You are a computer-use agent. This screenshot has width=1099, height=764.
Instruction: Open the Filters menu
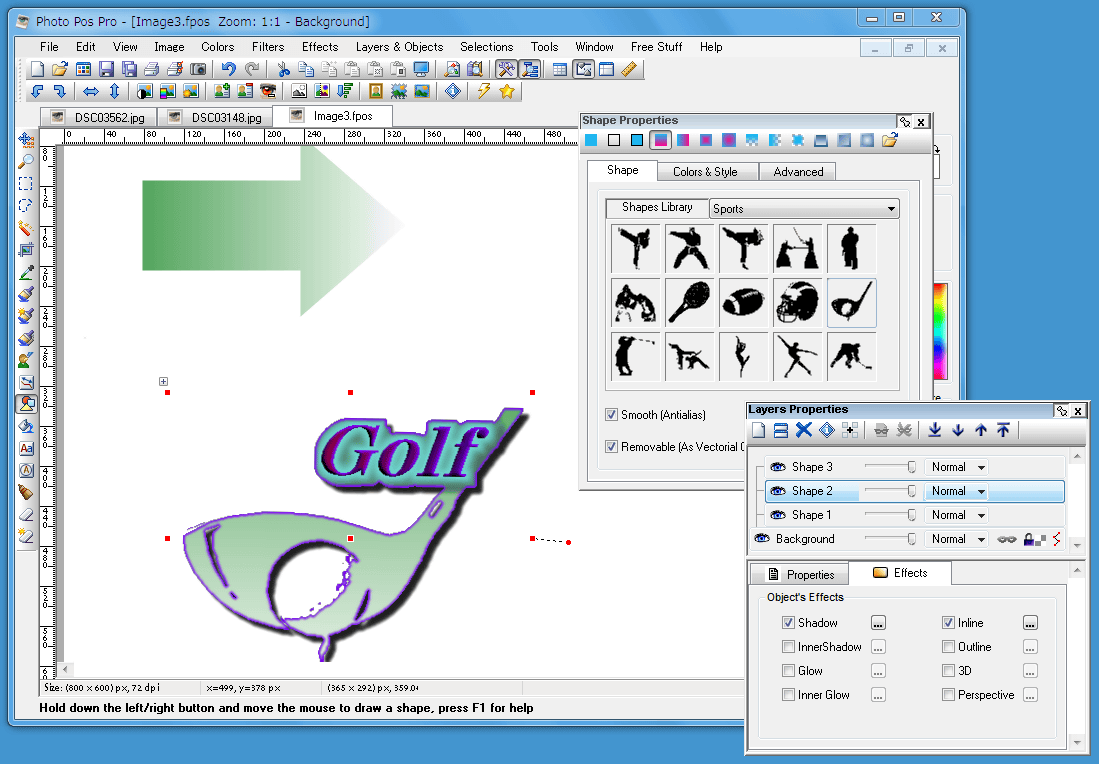pos(268,47)
